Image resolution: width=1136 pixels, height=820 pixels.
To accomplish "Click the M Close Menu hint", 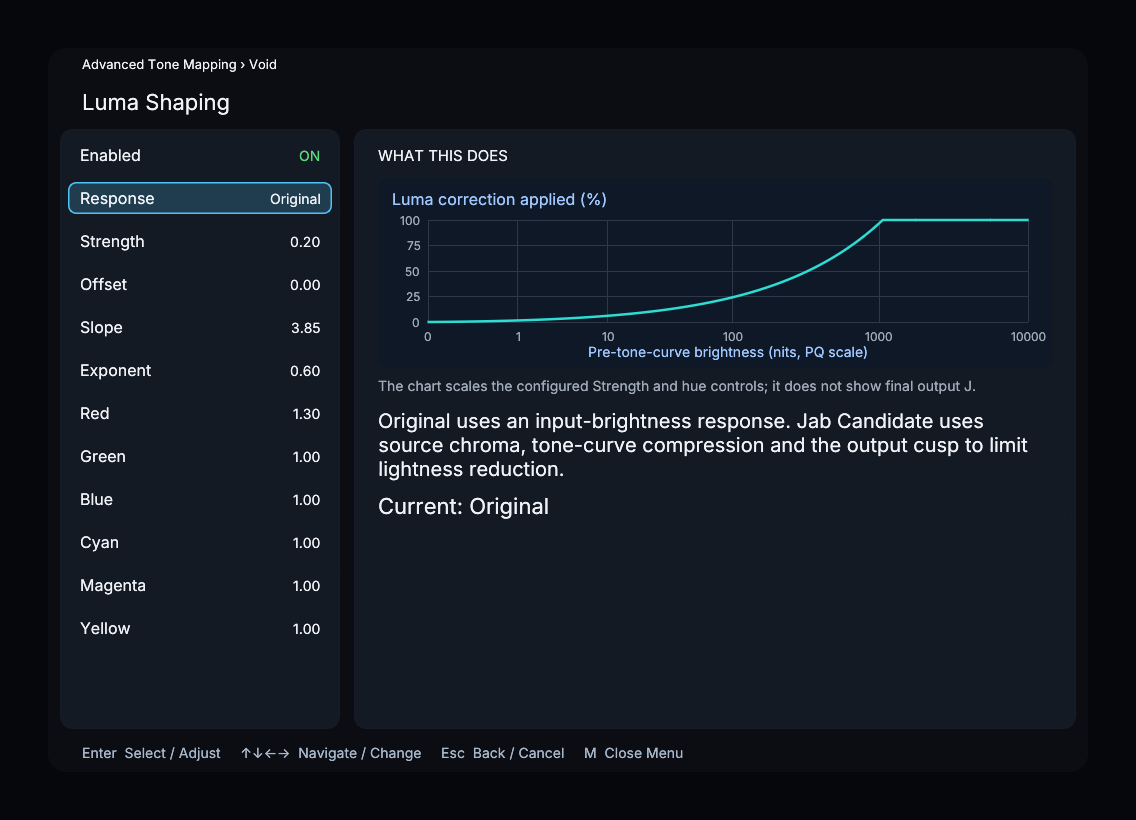I will point(633,753).
